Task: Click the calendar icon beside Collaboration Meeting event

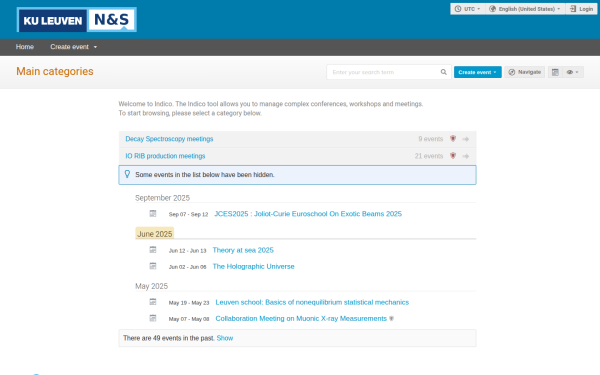Action: click(153, 318)
